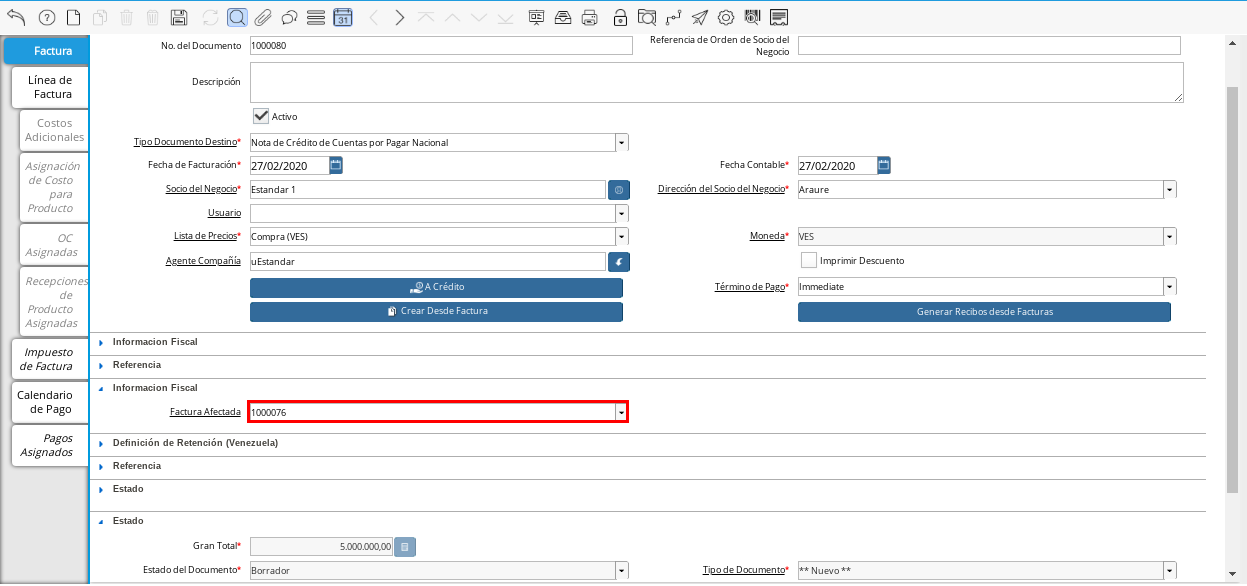Screen dimensions: 1247x586
Task: Open the attachment paperclip icon
Action: click(263, 17)
